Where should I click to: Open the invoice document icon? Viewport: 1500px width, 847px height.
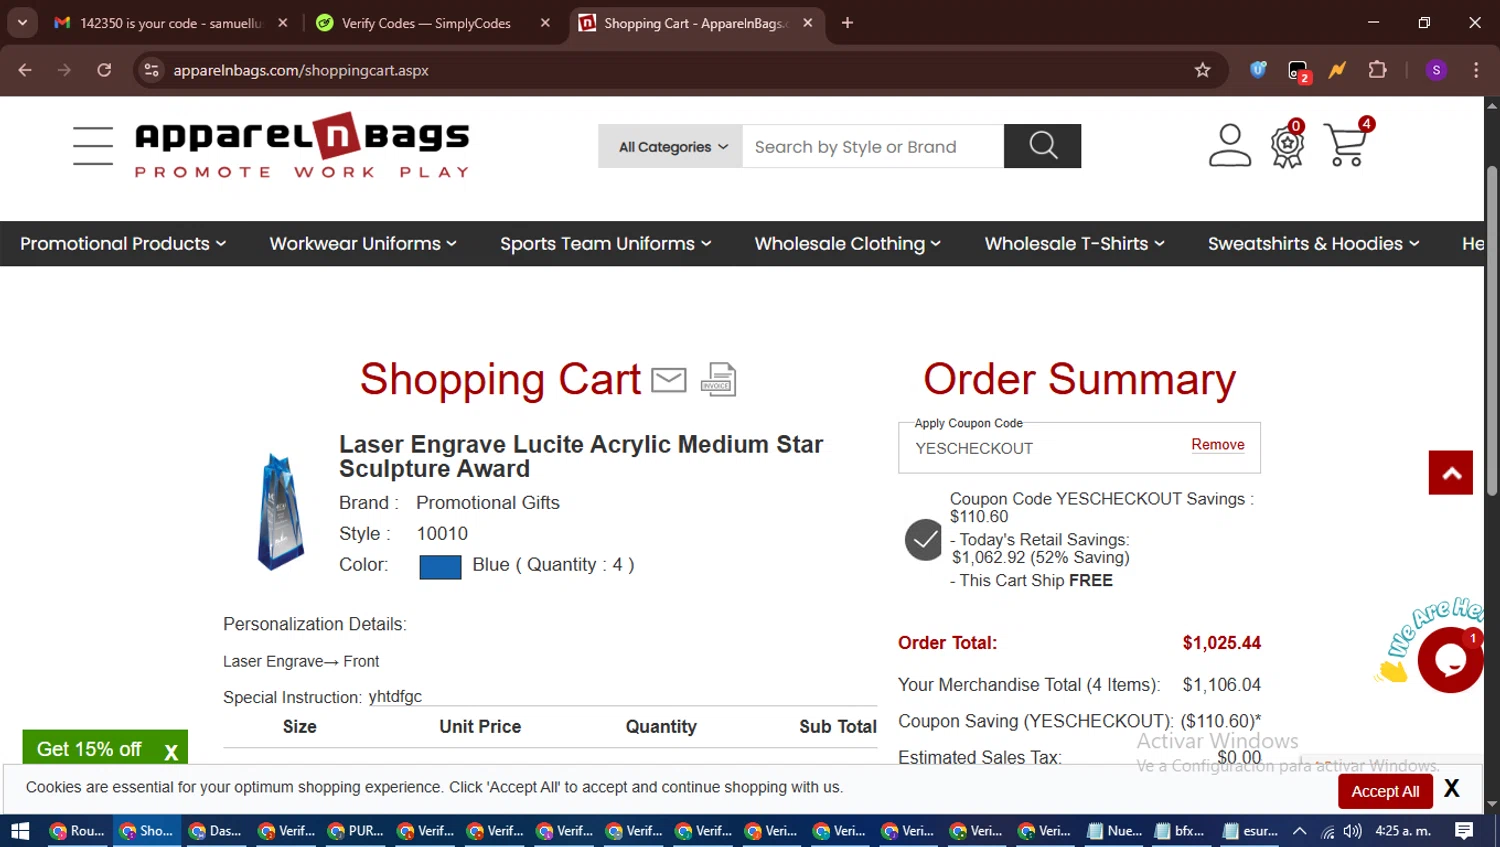coord(719,379)
